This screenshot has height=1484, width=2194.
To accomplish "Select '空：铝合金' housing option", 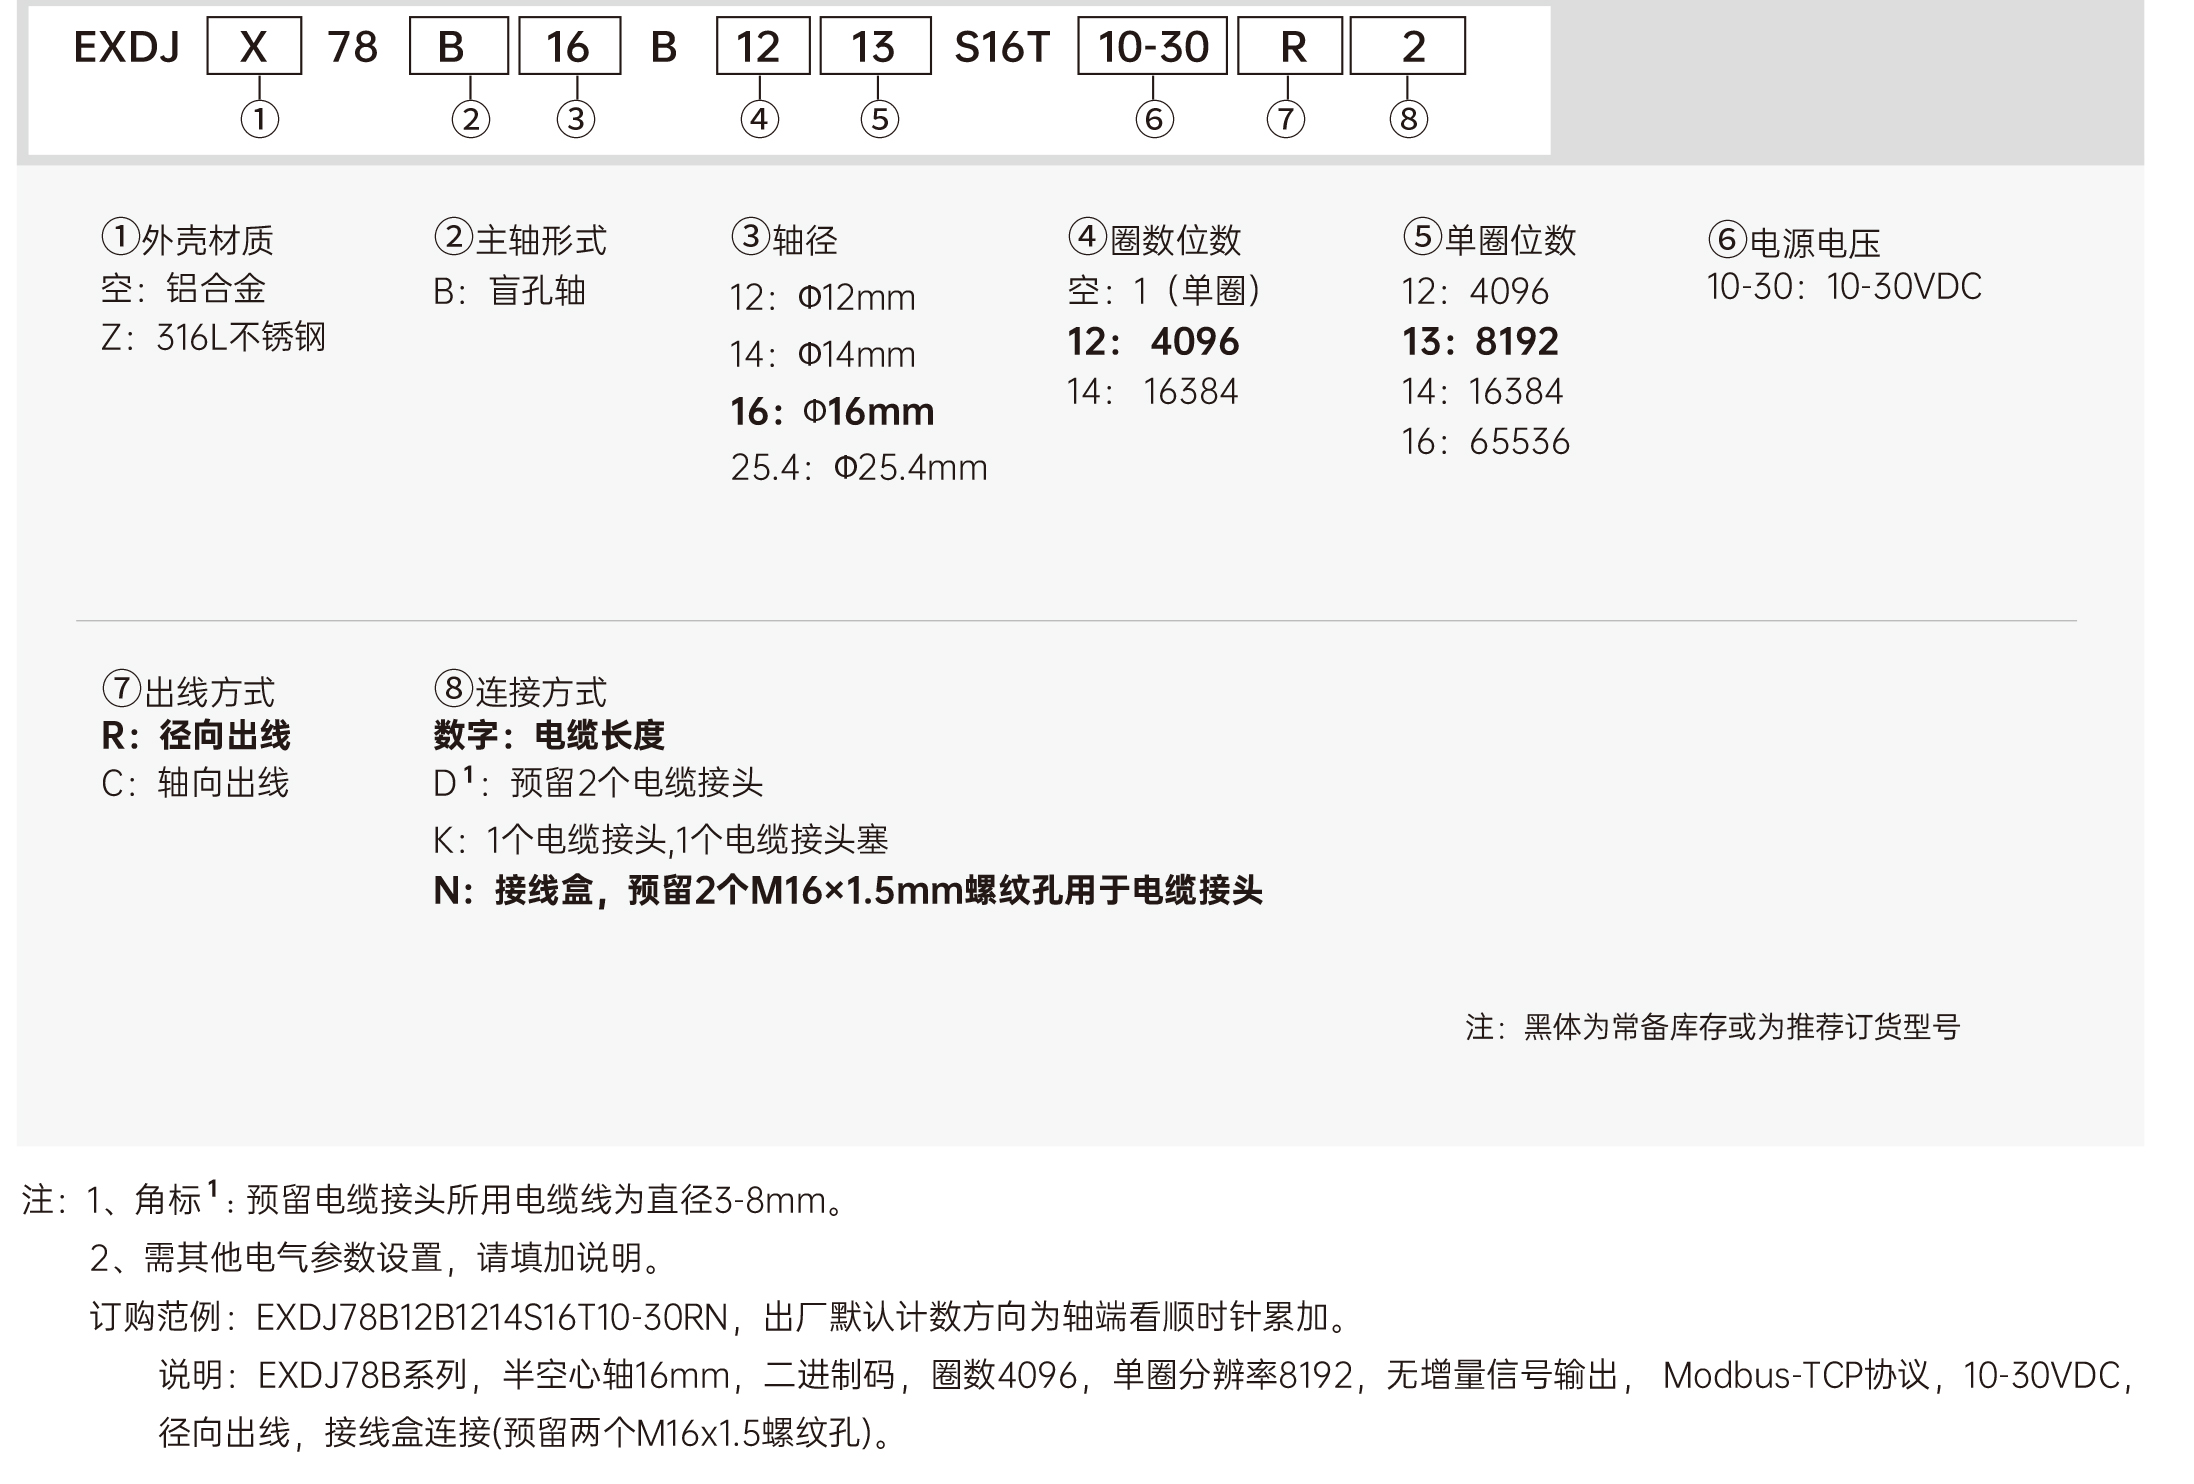I will pos(183,289).
